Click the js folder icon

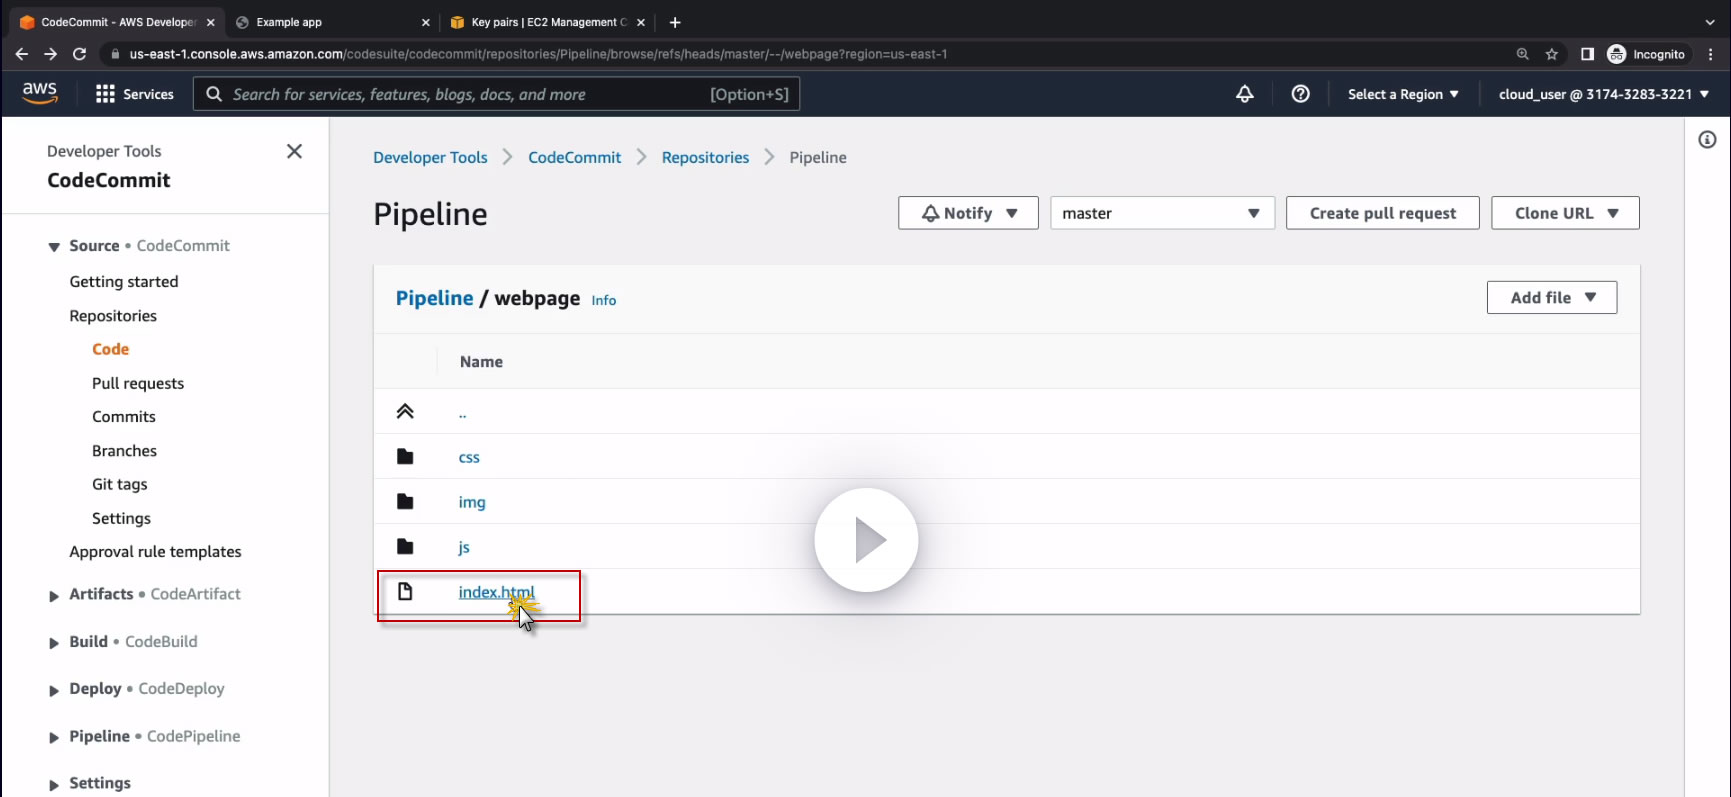(405, 547)
